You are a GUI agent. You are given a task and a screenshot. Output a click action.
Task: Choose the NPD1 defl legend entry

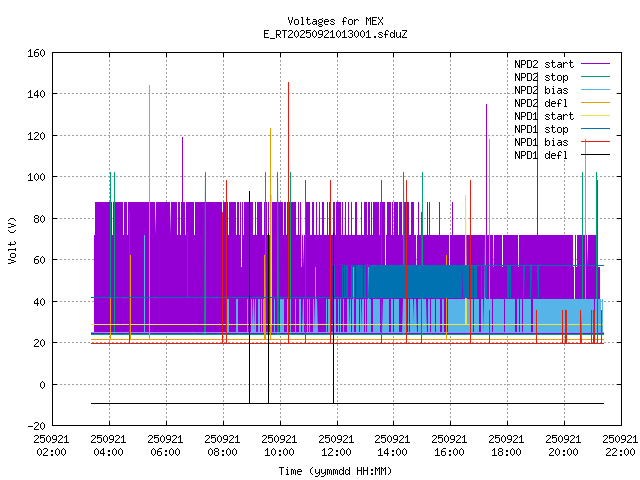[x=541, y=155]
